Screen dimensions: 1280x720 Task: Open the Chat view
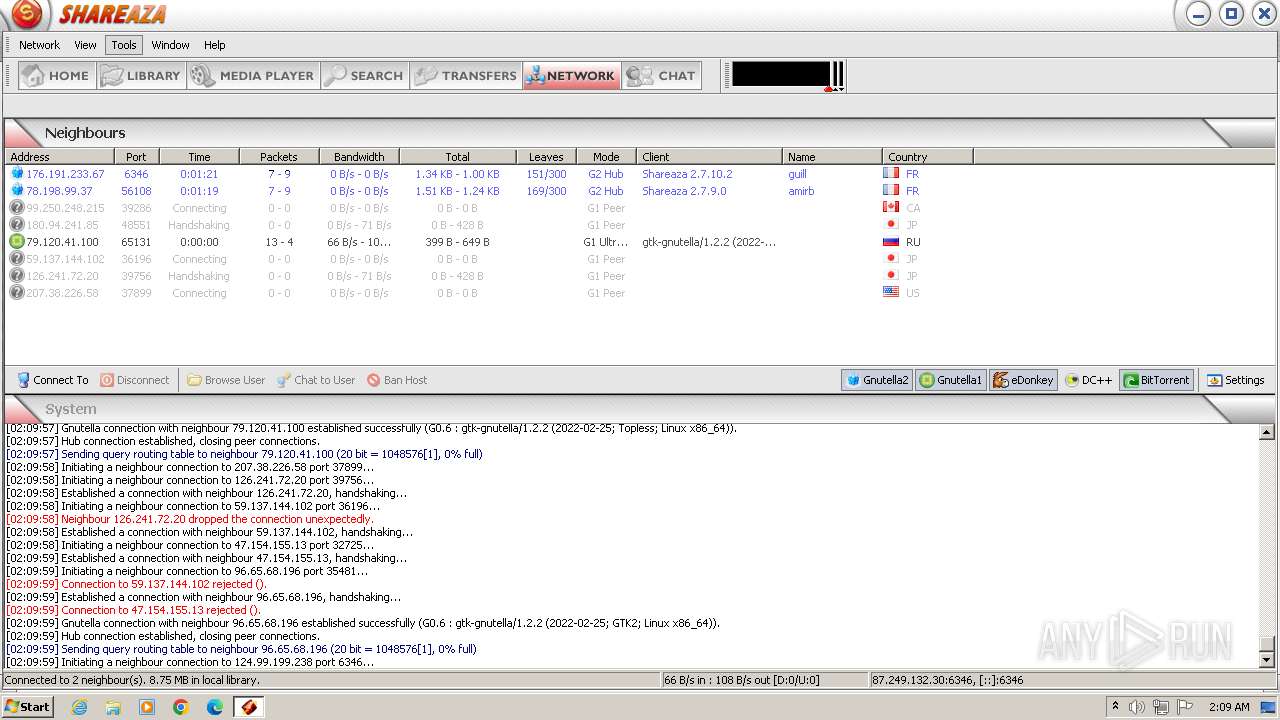coord(661,75)
